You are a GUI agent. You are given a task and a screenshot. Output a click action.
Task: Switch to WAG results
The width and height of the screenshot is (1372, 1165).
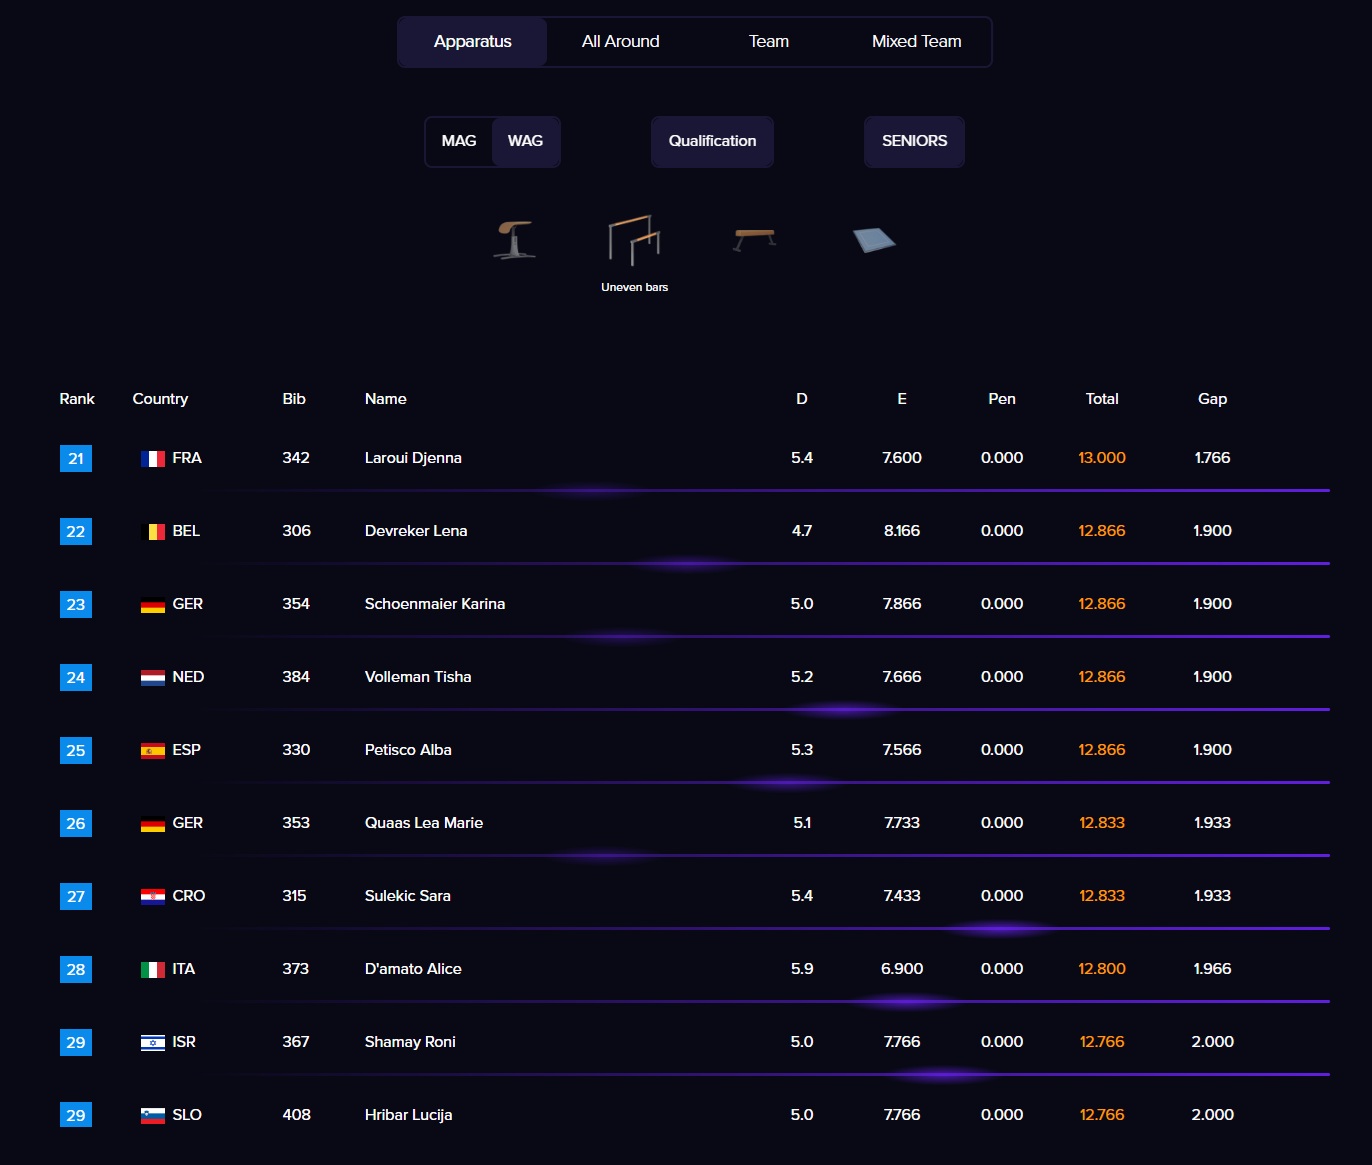525,141
